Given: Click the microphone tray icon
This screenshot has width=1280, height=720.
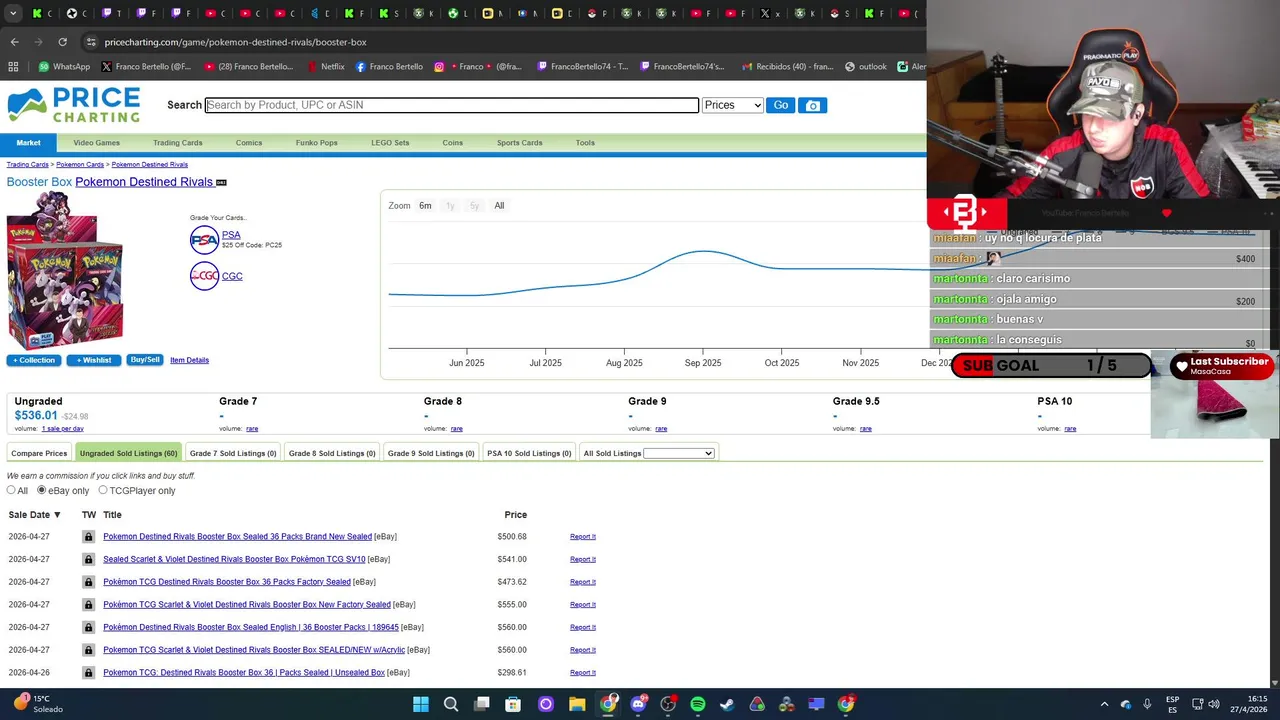Looking at the screenshot, I should [1147, 704].
